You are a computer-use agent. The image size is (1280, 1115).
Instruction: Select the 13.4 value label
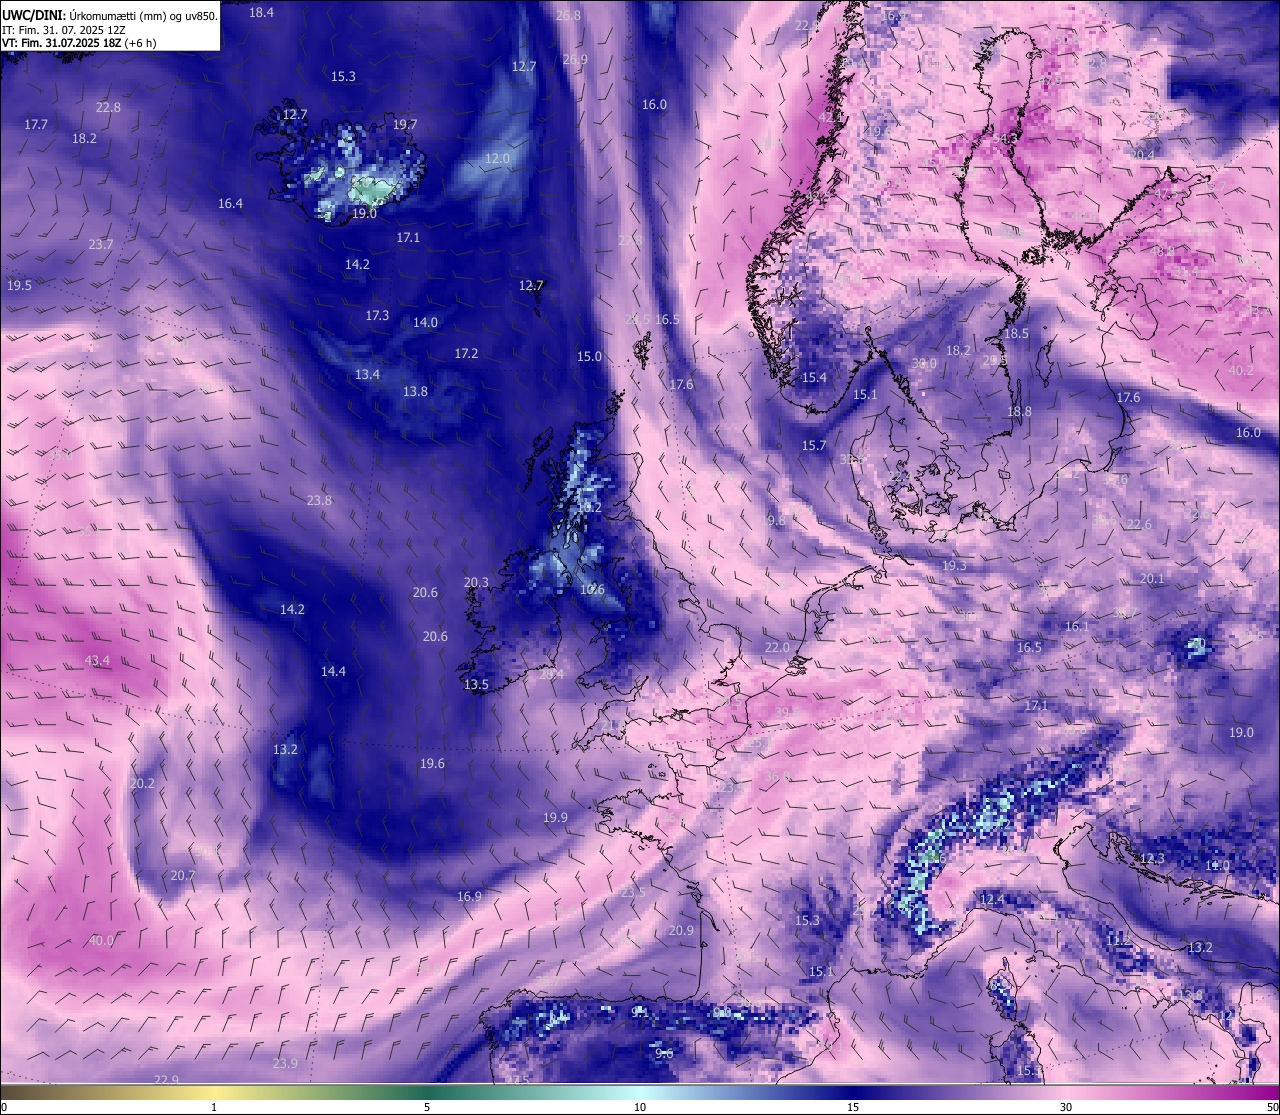click(x=367, y=374)
